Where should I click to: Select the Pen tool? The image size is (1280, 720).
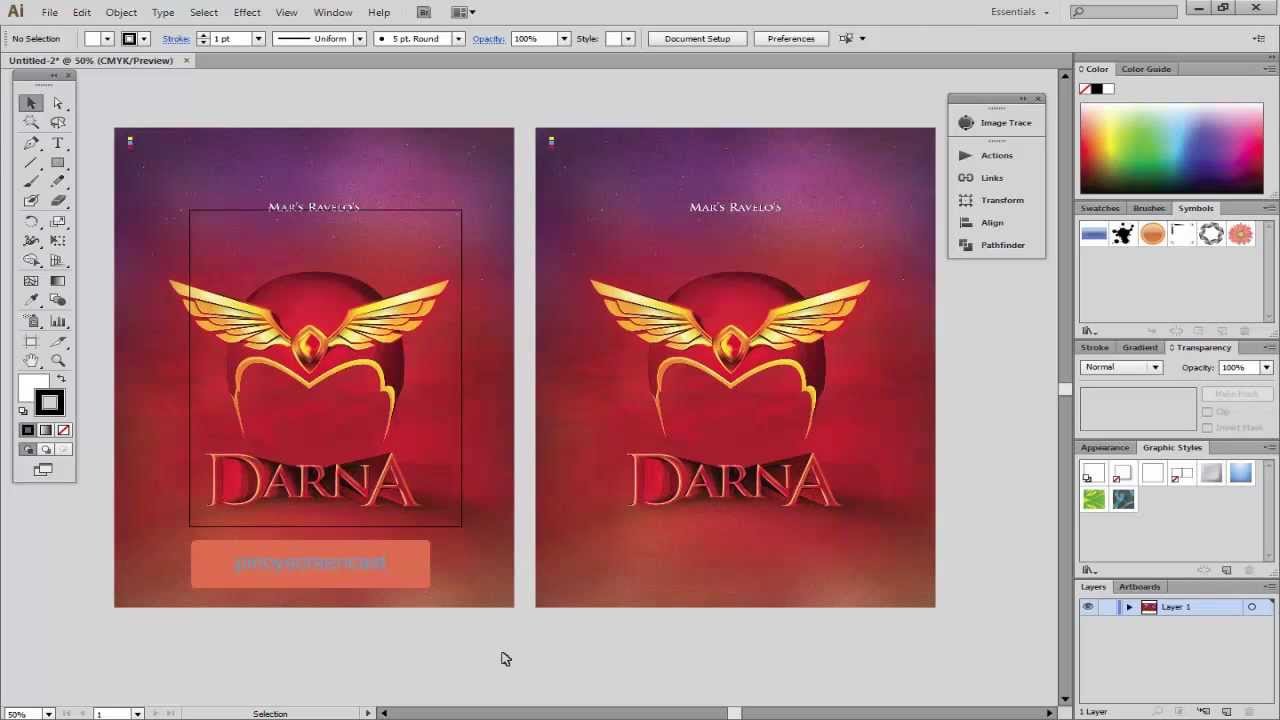point(31,143)
